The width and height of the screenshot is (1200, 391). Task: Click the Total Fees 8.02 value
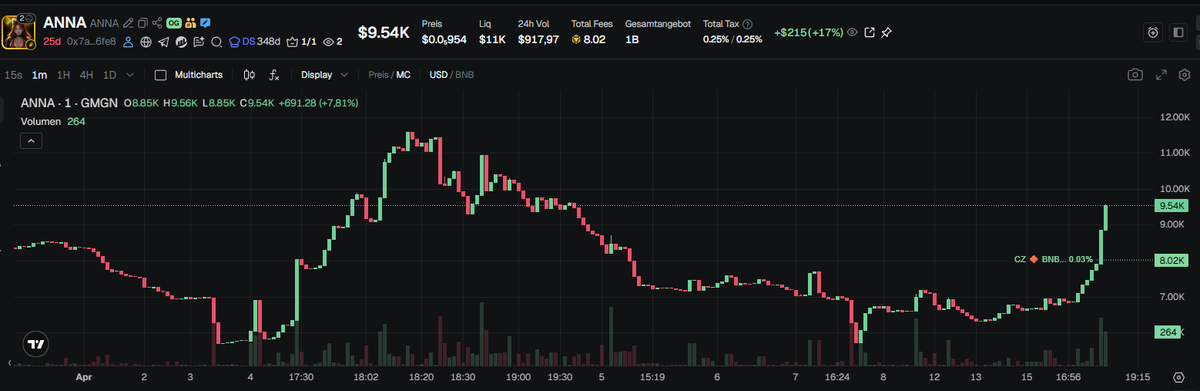[x=589, y=40]
